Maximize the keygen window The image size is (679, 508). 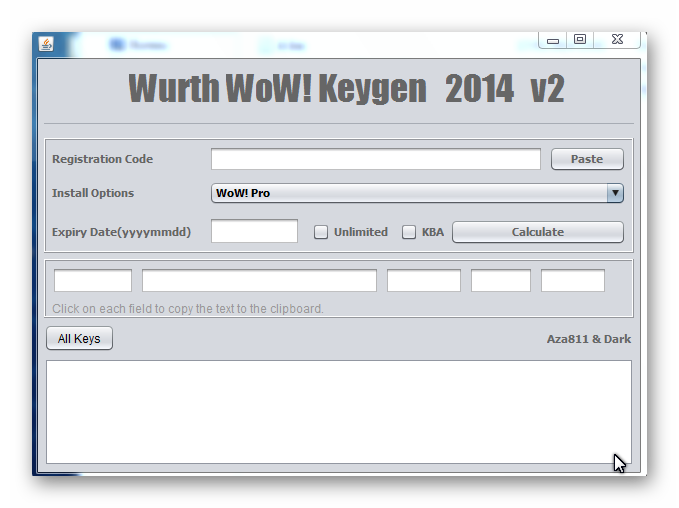pyautogui.click(x=580, y=39)
